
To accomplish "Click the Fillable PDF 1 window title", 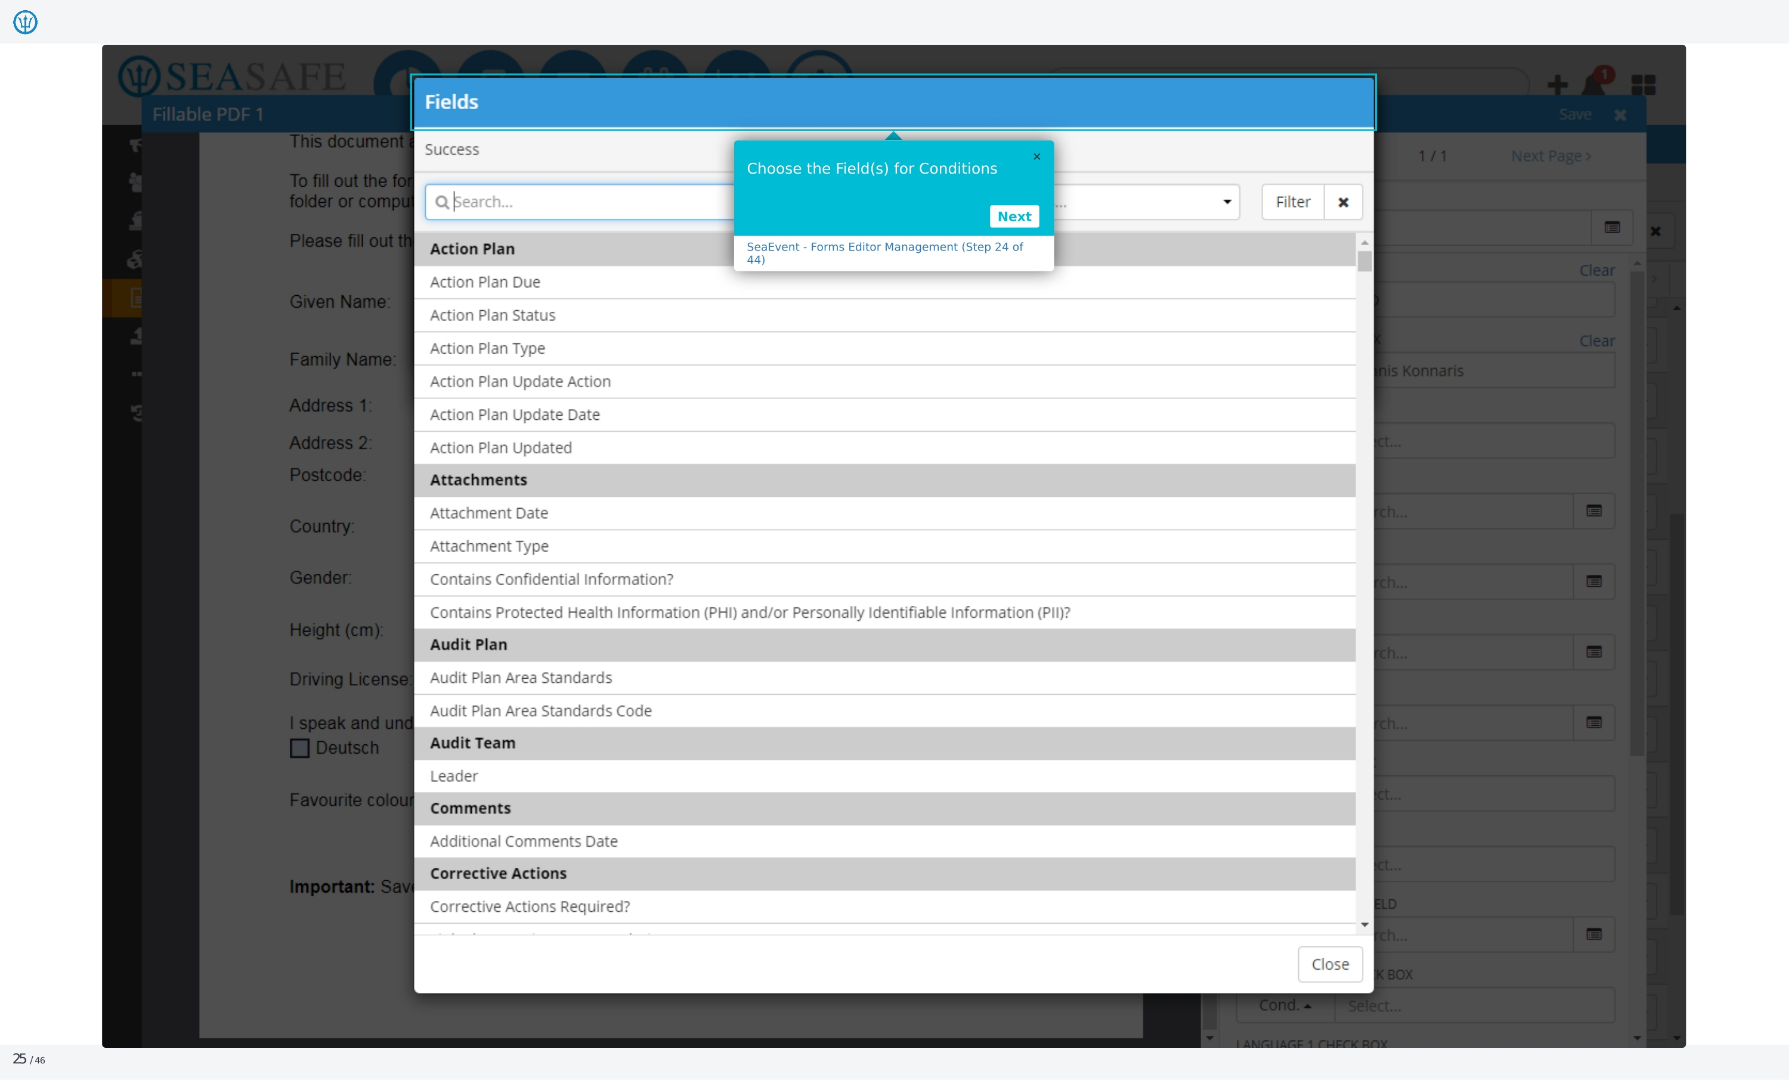I will (208, 114).
